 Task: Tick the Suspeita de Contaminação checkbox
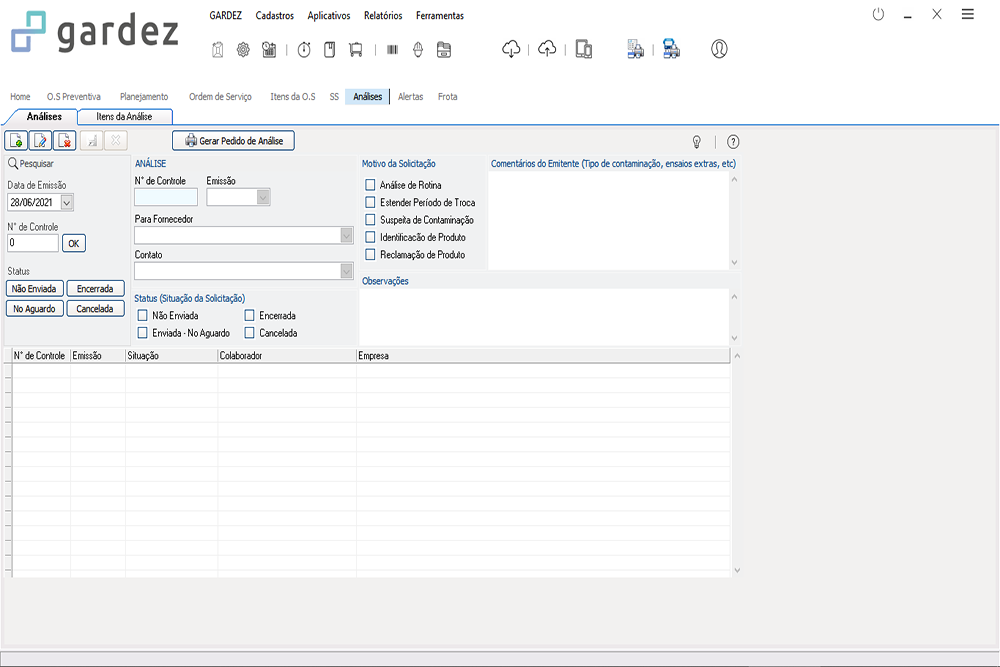click(x=370, y=219)
